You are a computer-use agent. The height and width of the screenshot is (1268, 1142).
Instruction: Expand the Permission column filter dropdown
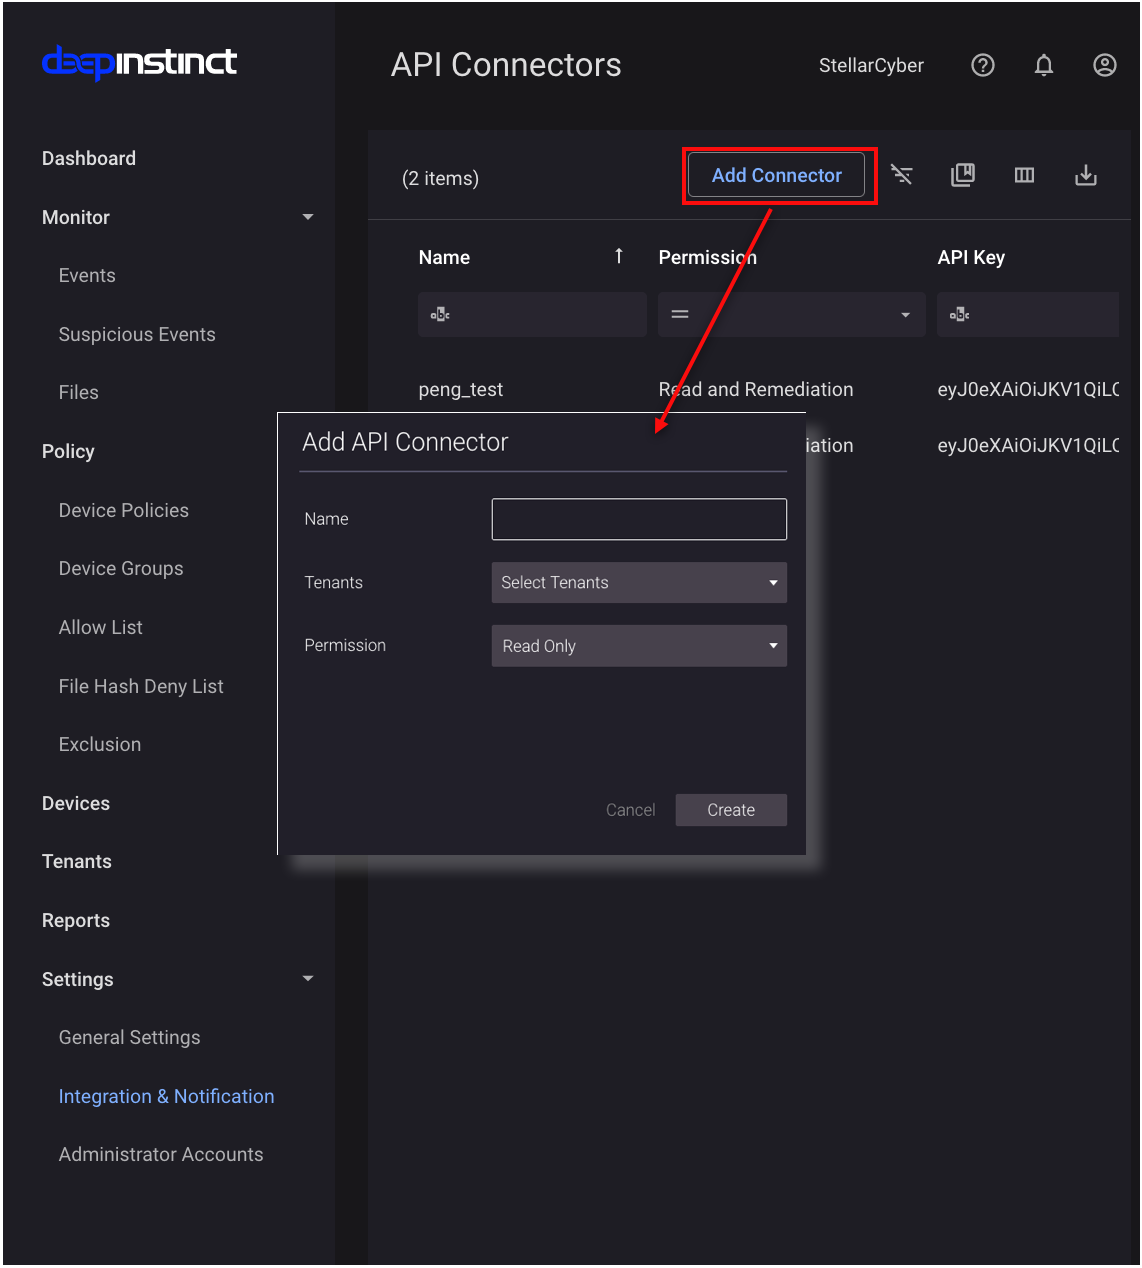click(x=905, y=315)
